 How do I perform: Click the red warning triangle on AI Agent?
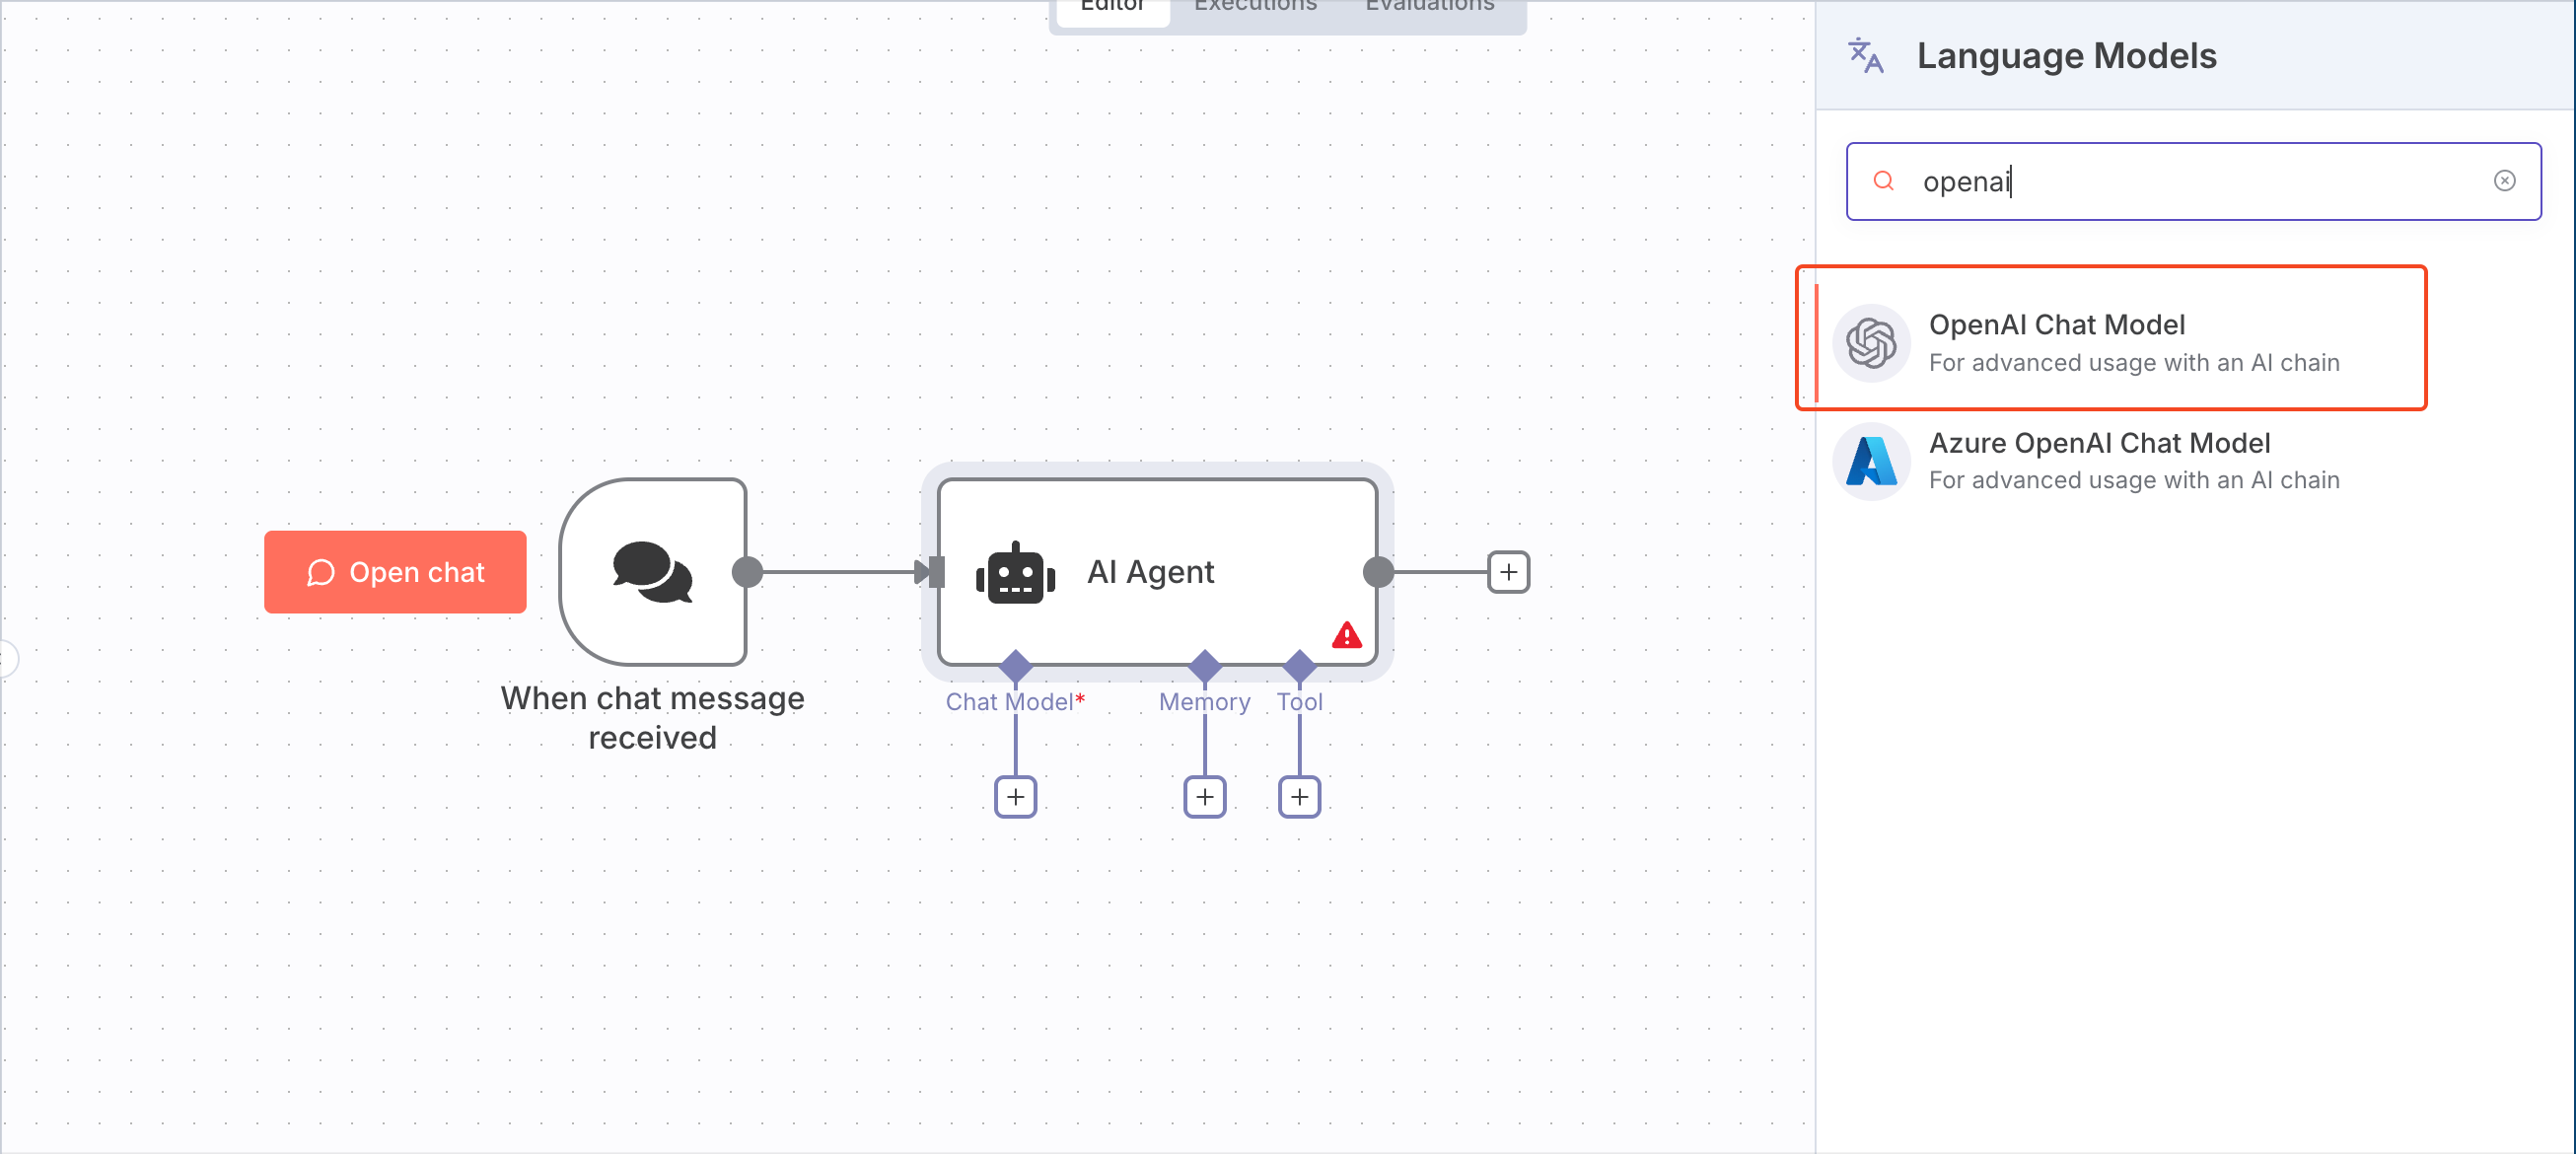(1346, 635)
